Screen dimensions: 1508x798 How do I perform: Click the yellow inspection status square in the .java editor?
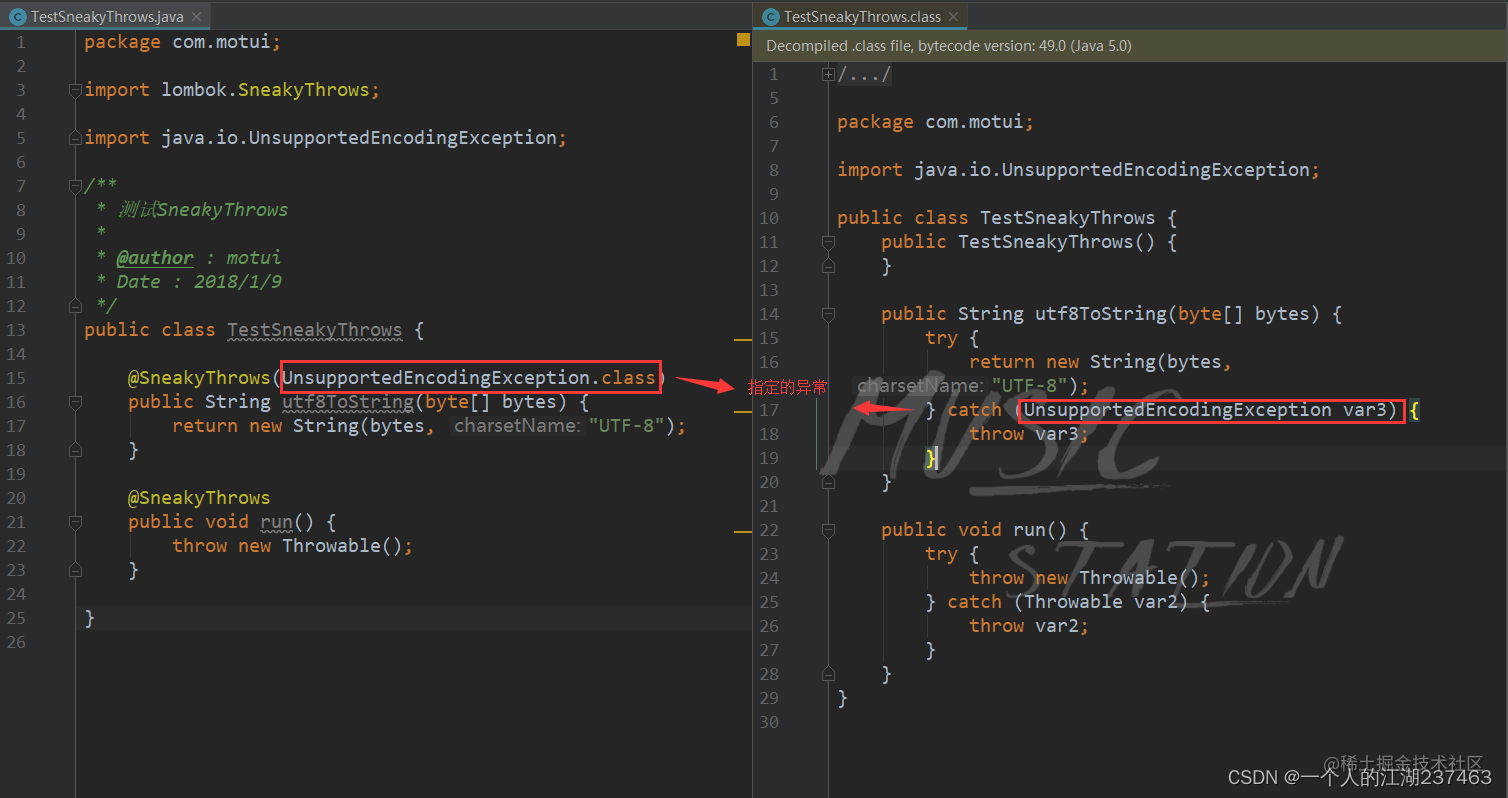(x=743, y=40)
